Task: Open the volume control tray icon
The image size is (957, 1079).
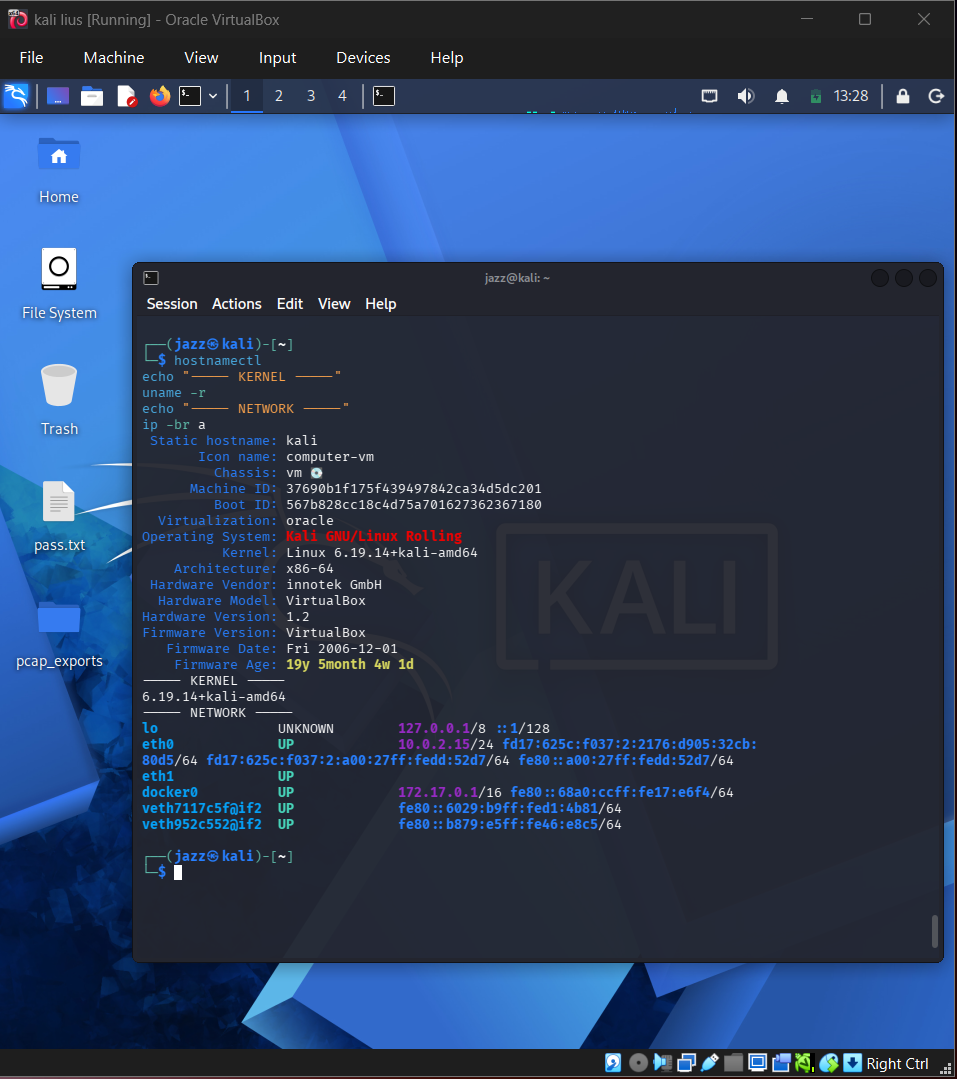Action: [x=746, y=96]
